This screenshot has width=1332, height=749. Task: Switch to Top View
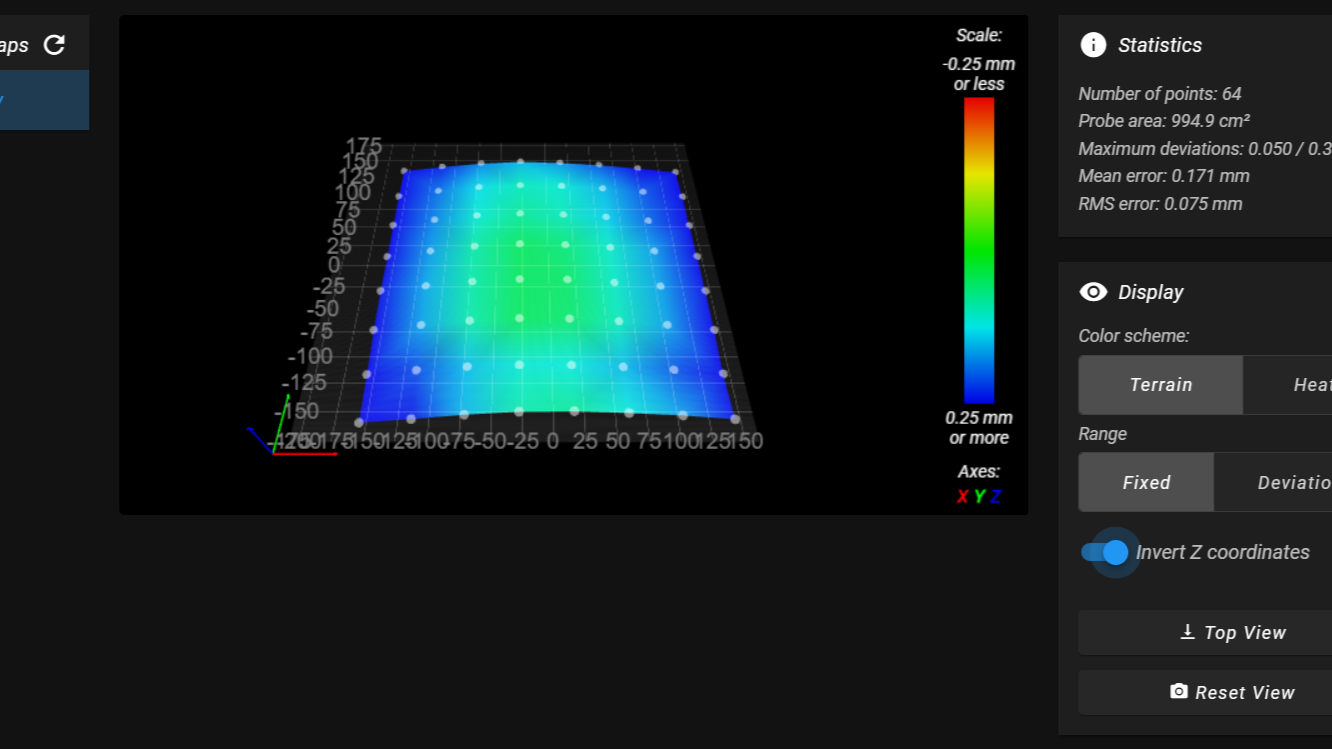pos(1205,632)
